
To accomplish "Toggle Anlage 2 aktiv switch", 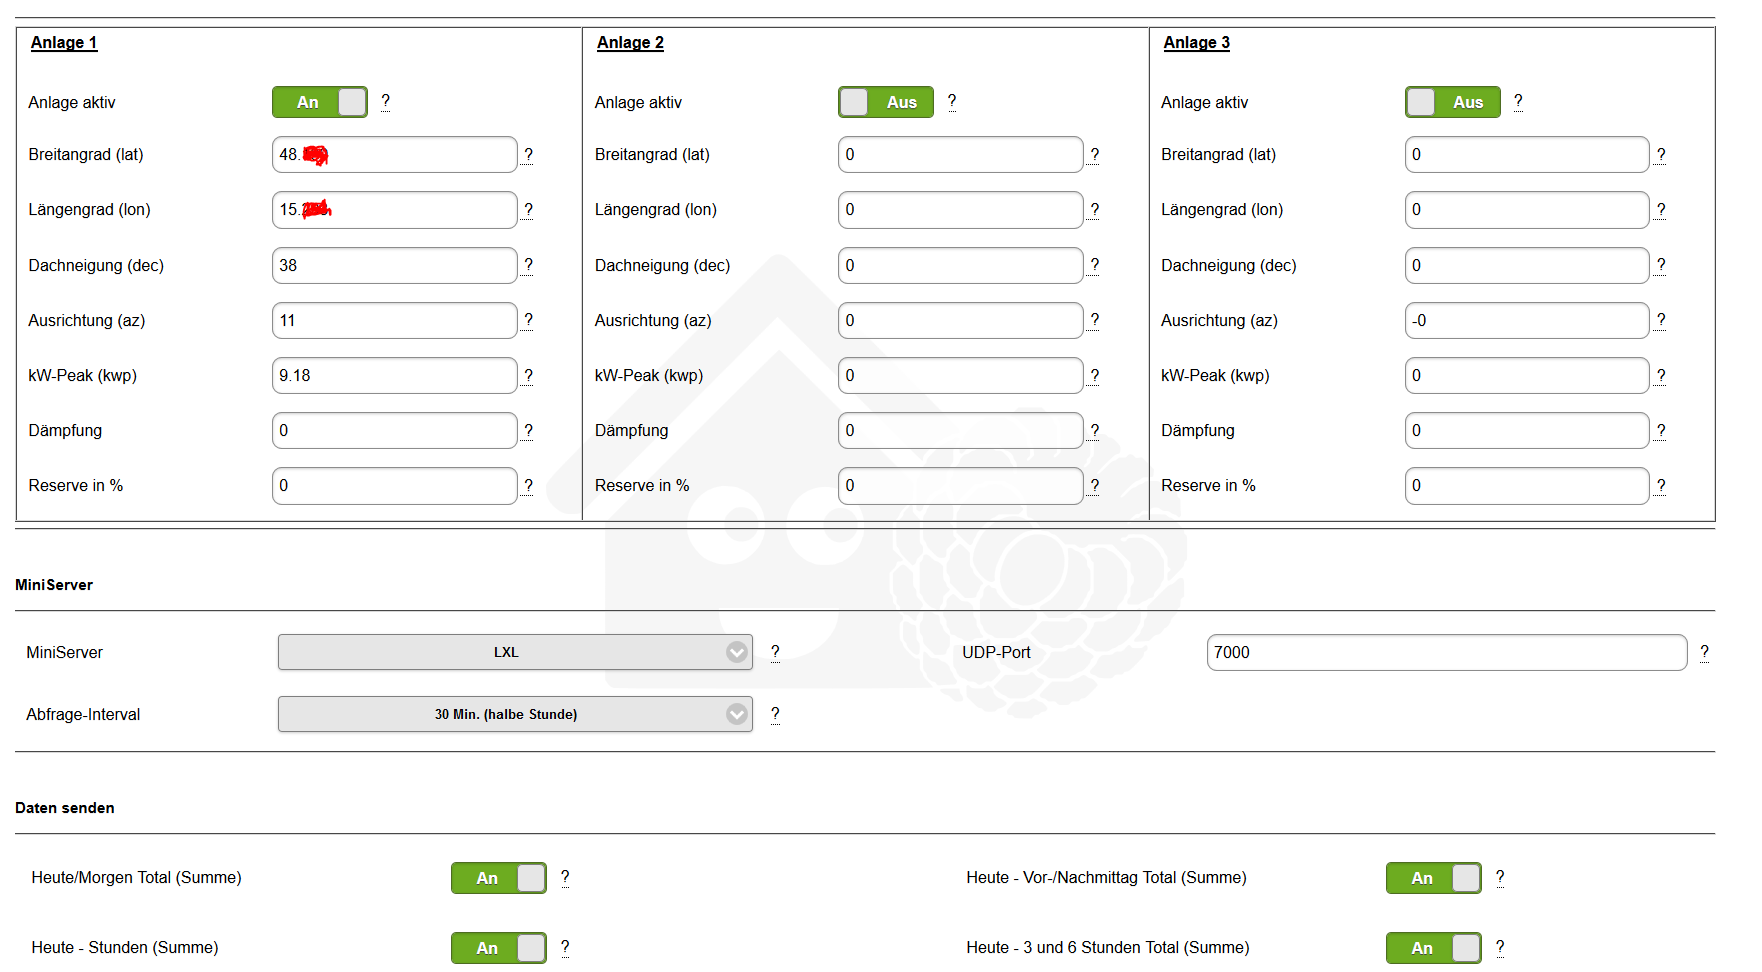I will pos(886,102).
